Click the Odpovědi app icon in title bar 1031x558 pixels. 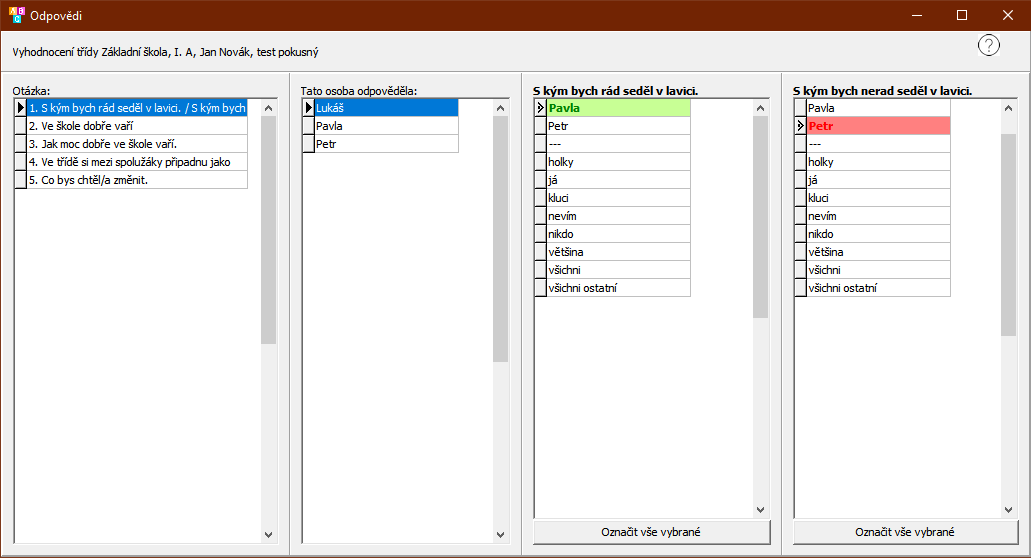click(x=16, y=15)
